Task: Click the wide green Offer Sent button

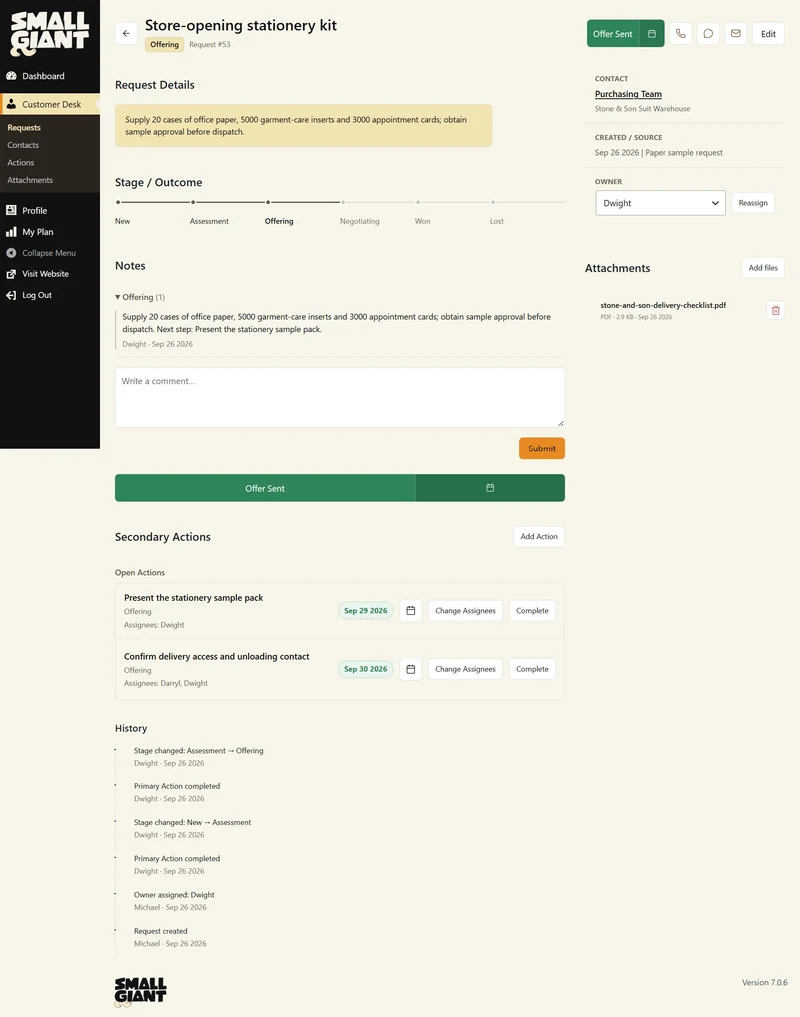Action: pos(265,488)
